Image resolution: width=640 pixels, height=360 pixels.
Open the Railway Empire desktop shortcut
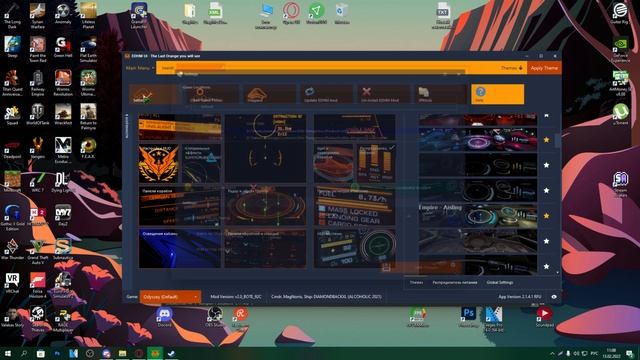[x=38, y=83]
